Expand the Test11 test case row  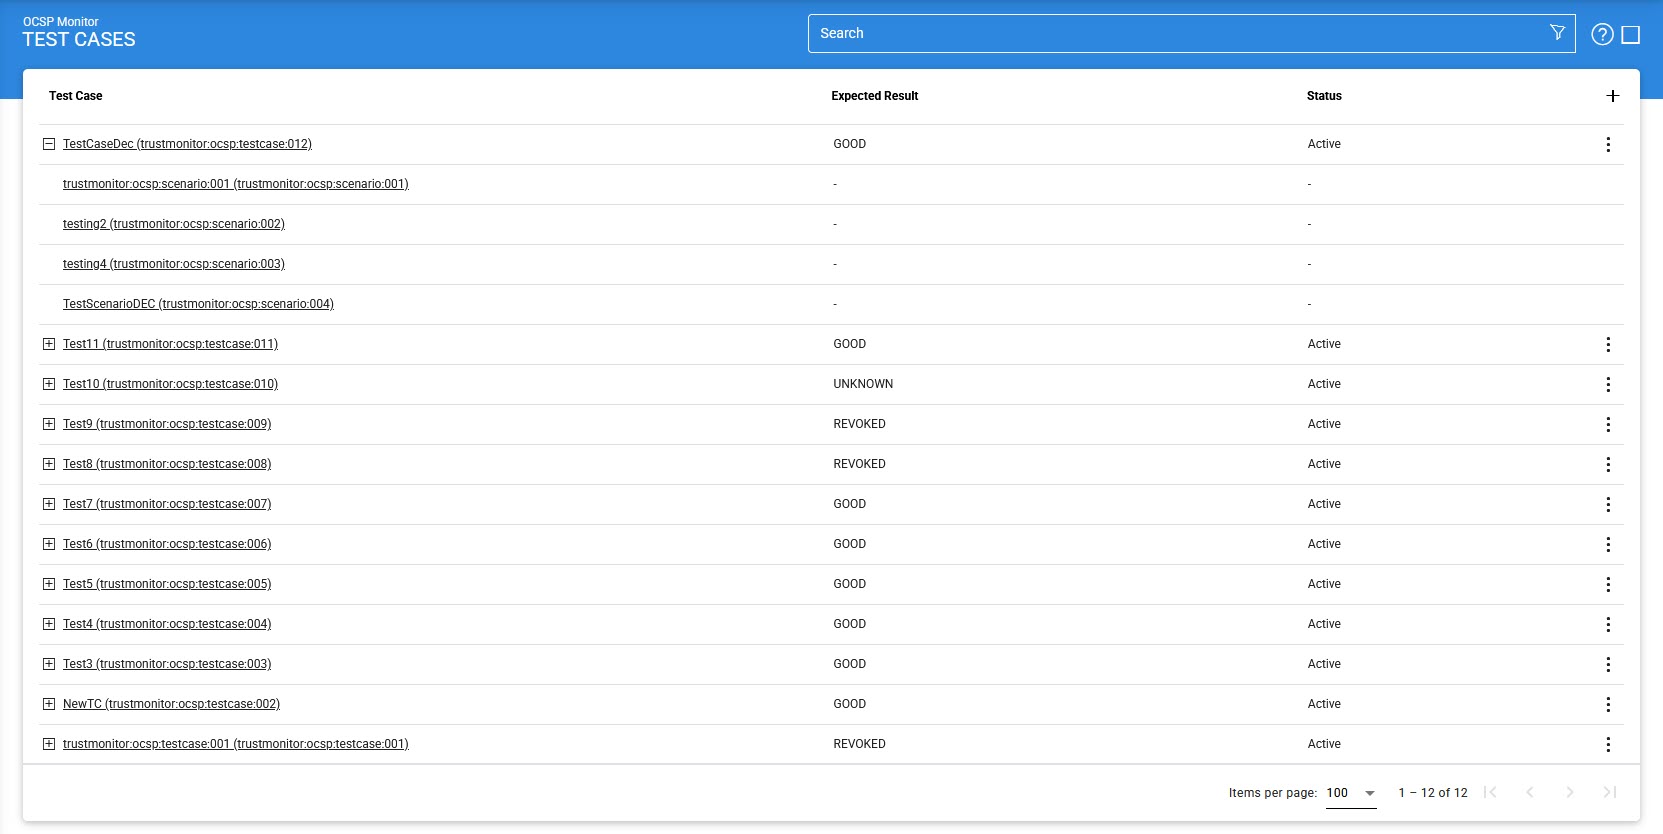[x=49, y=344]
